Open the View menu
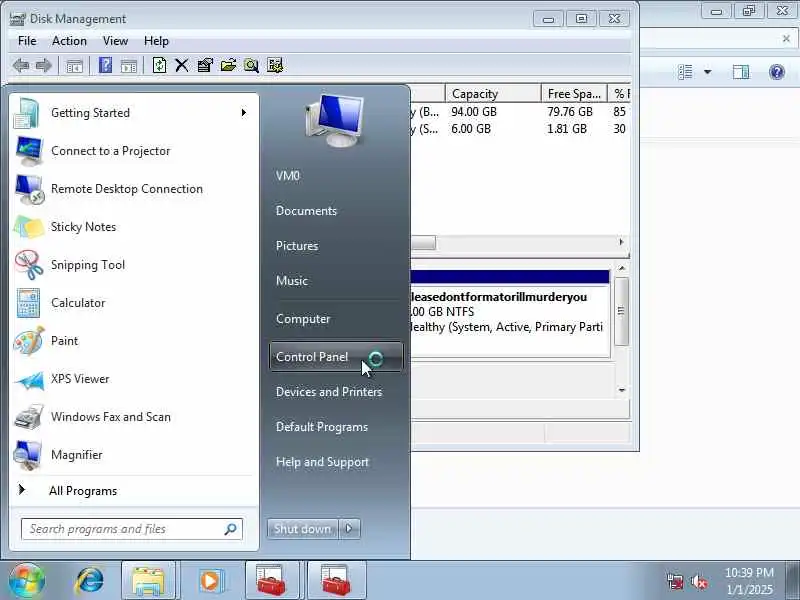800x600 pixels. pyautogui.click(x=115, y=41)
